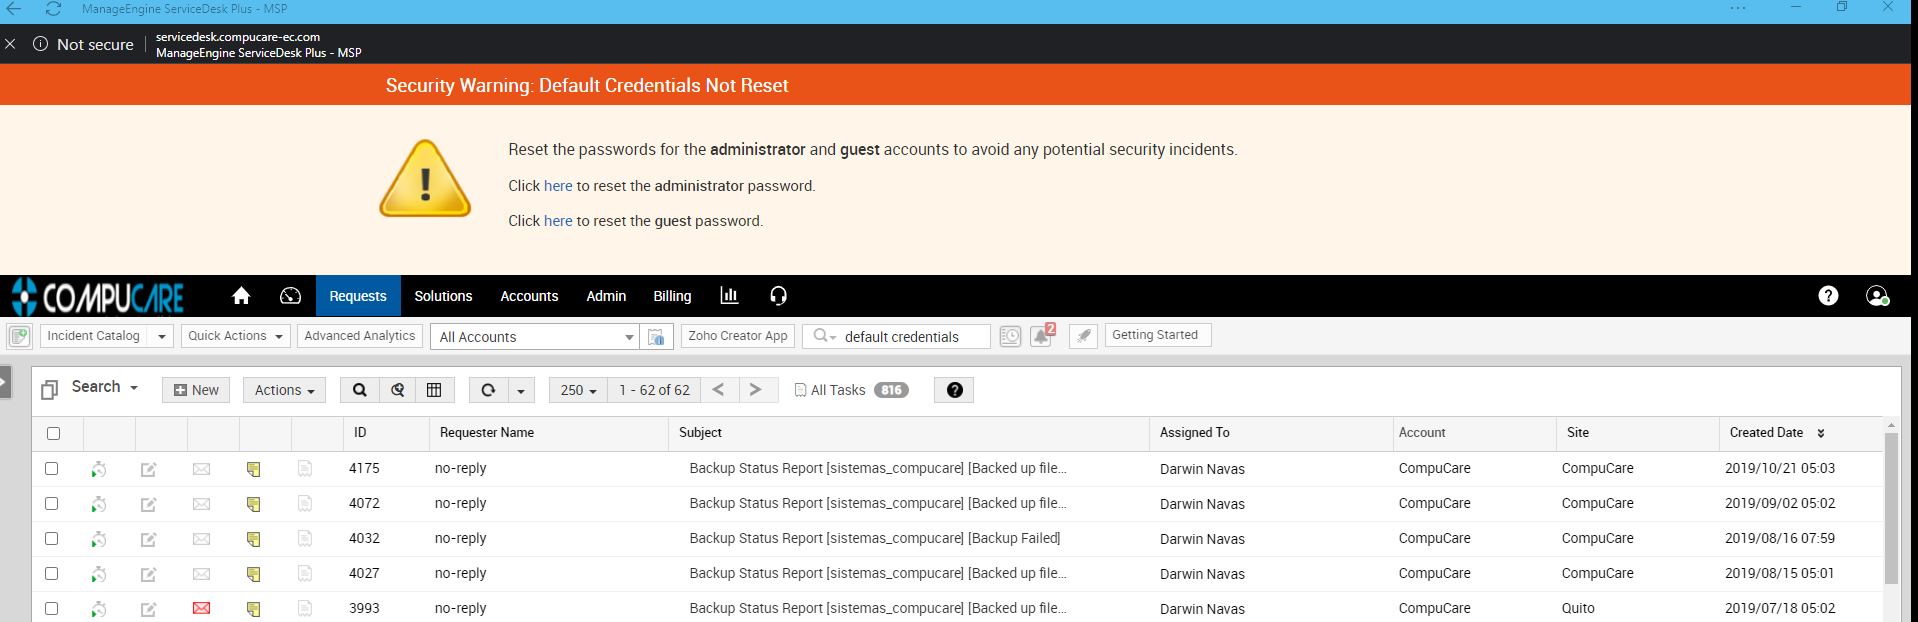
Task: Click the new request note icon
Action: (19, 336)
